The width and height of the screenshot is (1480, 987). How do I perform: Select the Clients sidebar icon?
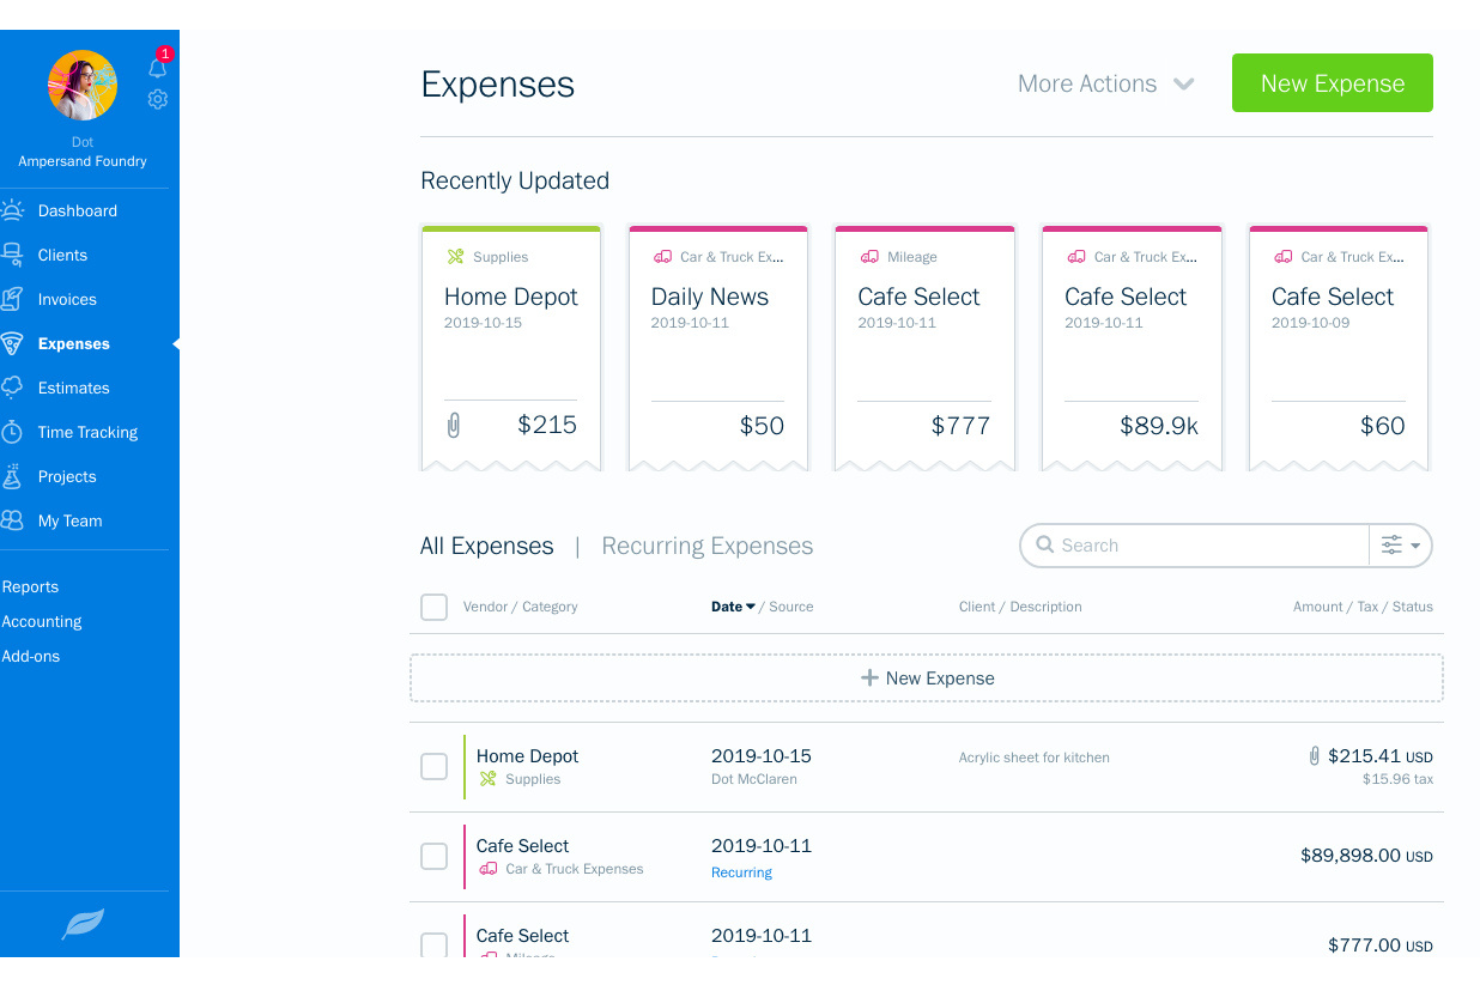click(x=14, y=255)
